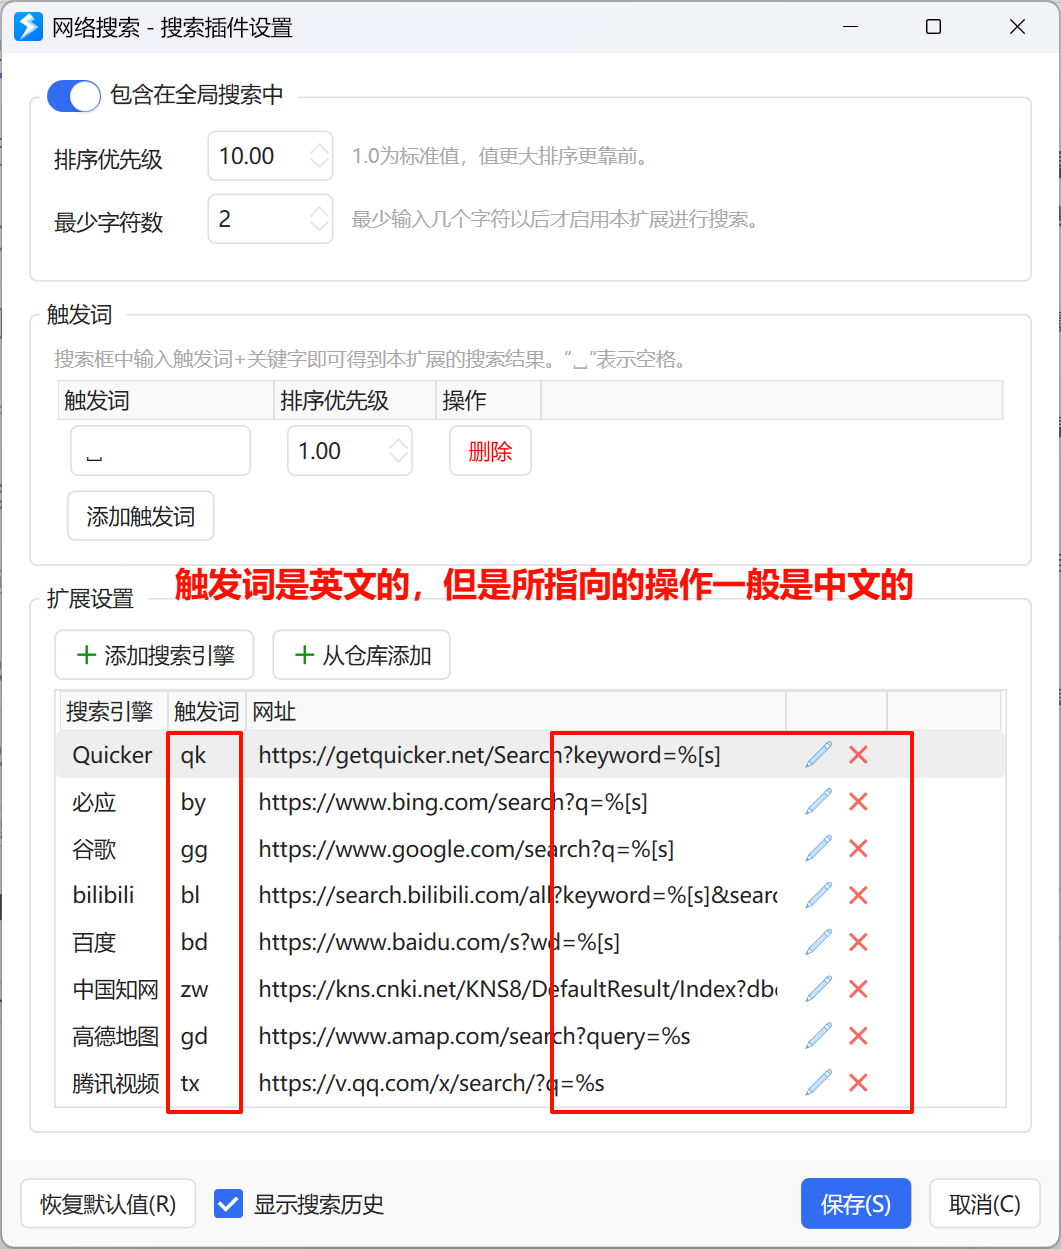
Task: Delete the 百度 search engine row
Action: pos(858,942)
